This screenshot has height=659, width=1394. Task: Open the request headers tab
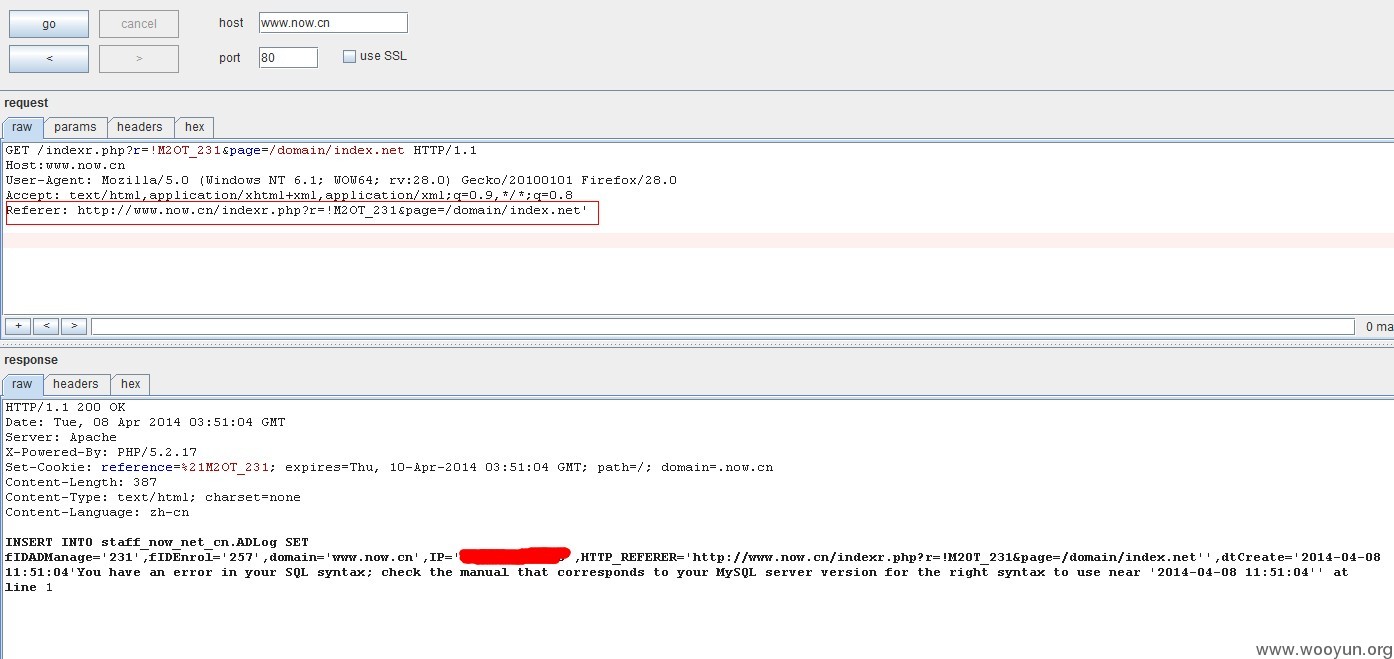tap(139, 127)
